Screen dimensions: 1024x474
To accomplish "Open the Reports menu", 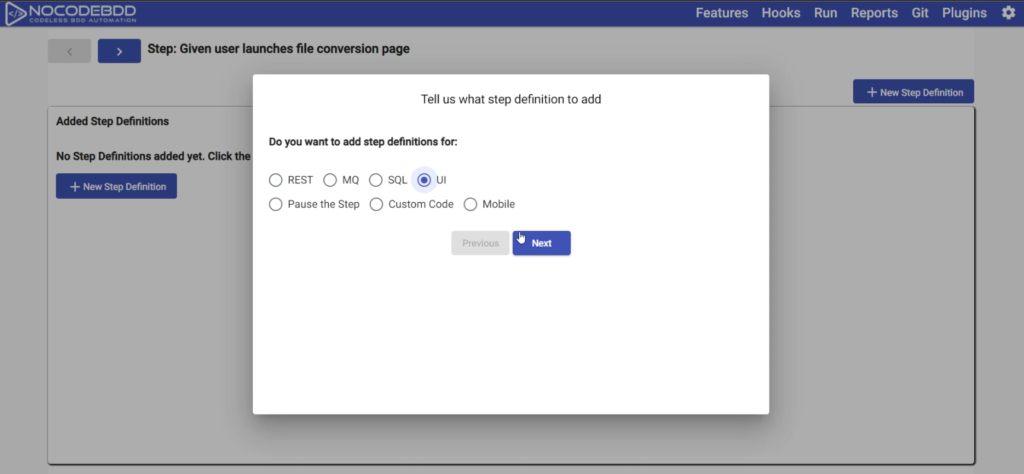I will (874, 13).
